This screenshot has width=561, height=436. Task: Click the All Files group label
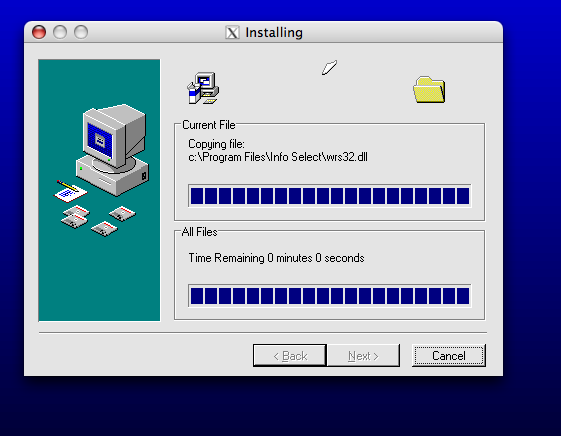tap(199, 232)
